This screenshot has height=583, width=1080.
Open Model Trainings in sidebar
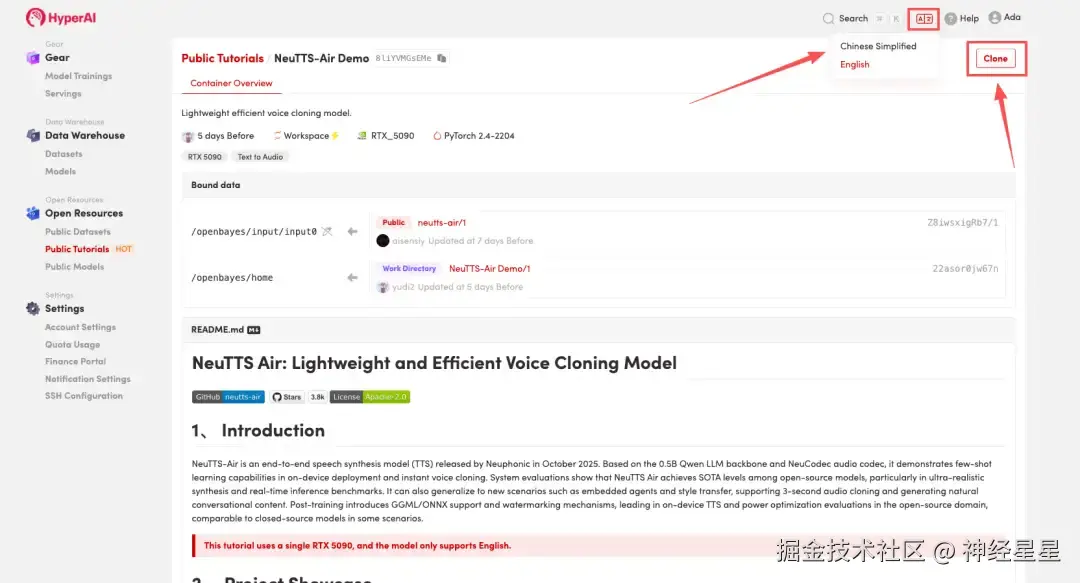pos(79,76)
